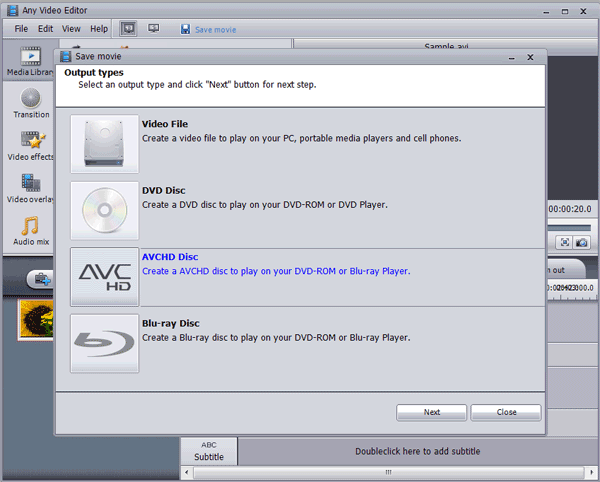Image resolution: width=600 pixels, height=482 pixels.
Task: Click the horizontal timeline scrollbar thumb
Action: (389, 472)
